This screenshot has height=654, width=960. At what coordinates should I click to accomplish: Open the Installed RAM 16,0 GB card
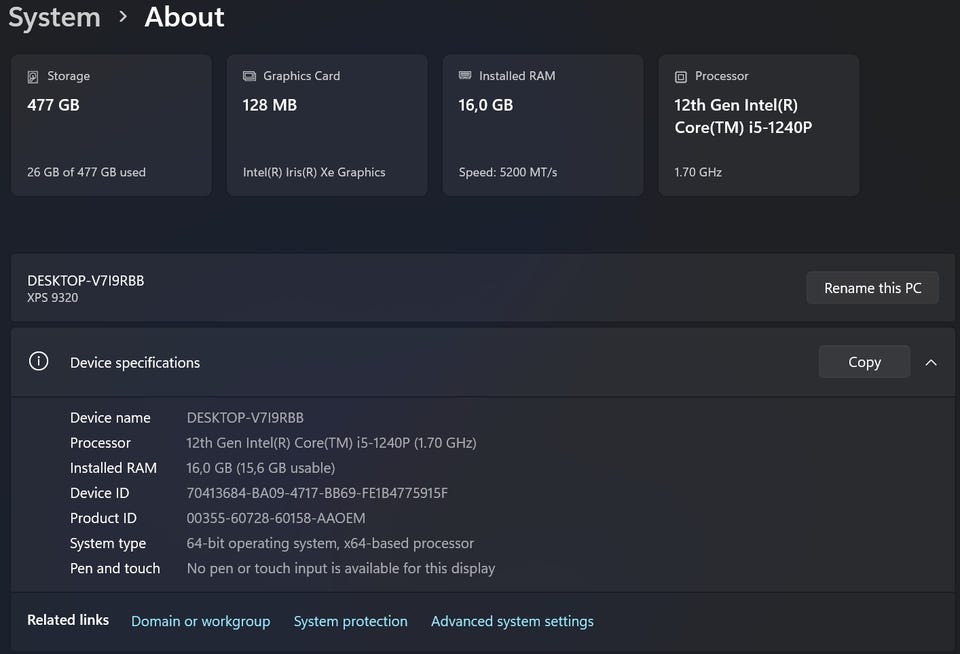[x=543, y=126]
